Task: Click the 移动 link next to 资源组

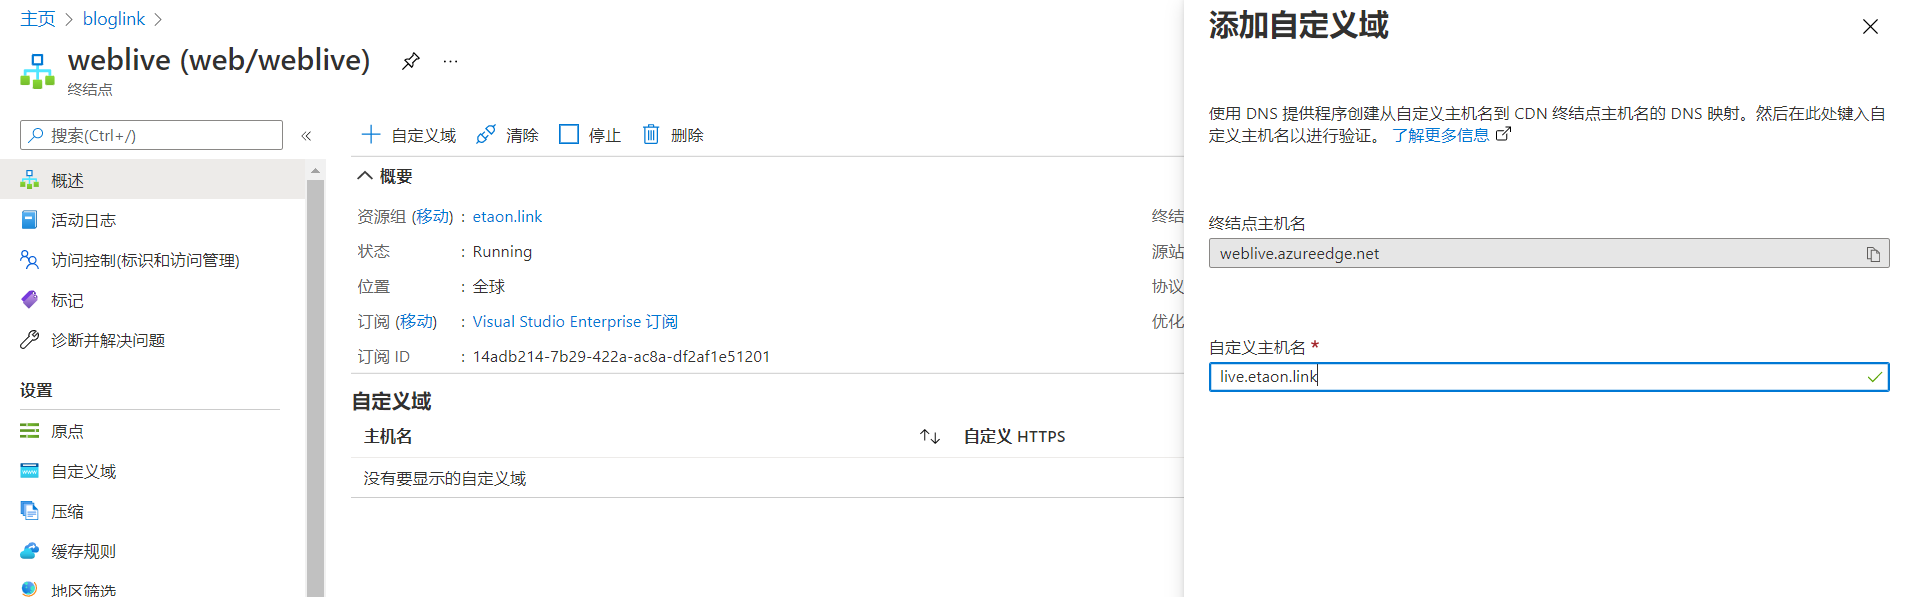Action: [433, 216]
